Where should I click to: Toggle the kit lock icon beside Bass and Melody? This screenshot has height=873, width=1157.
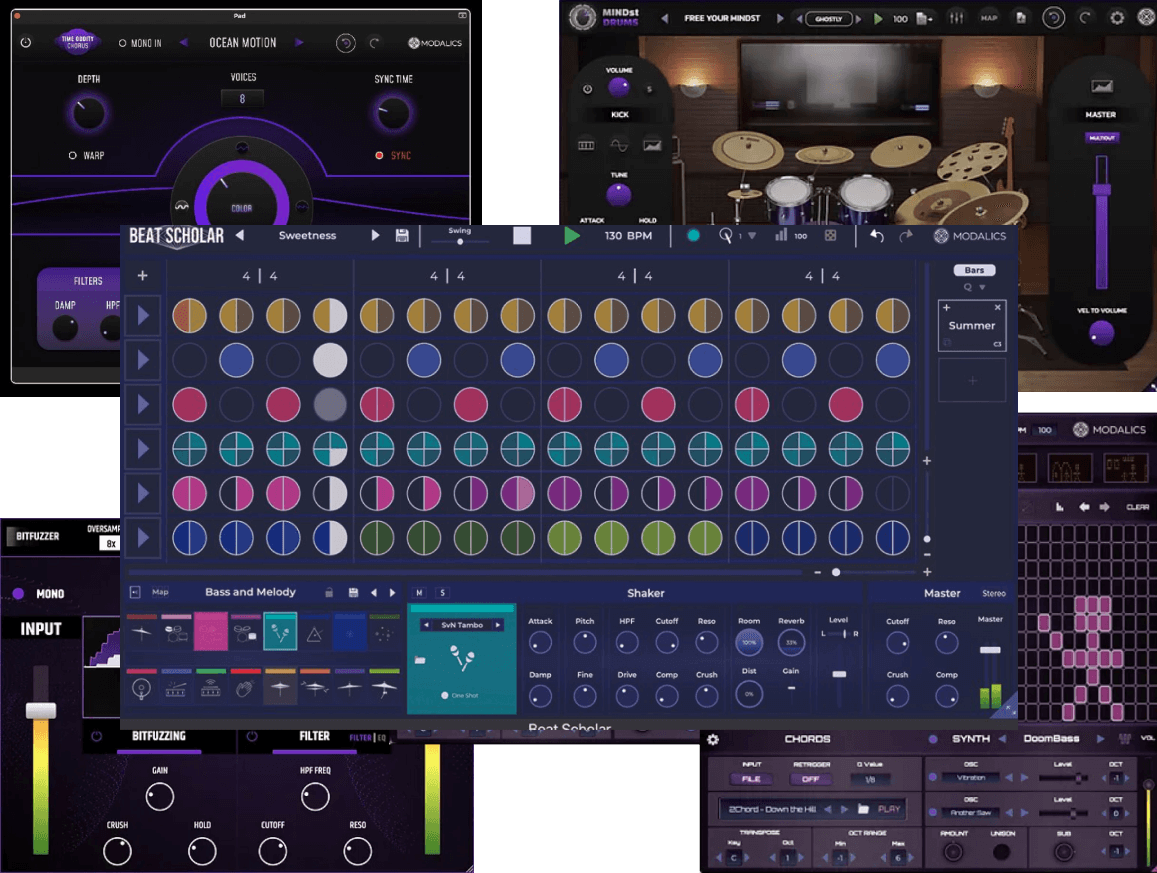point(329,593)
